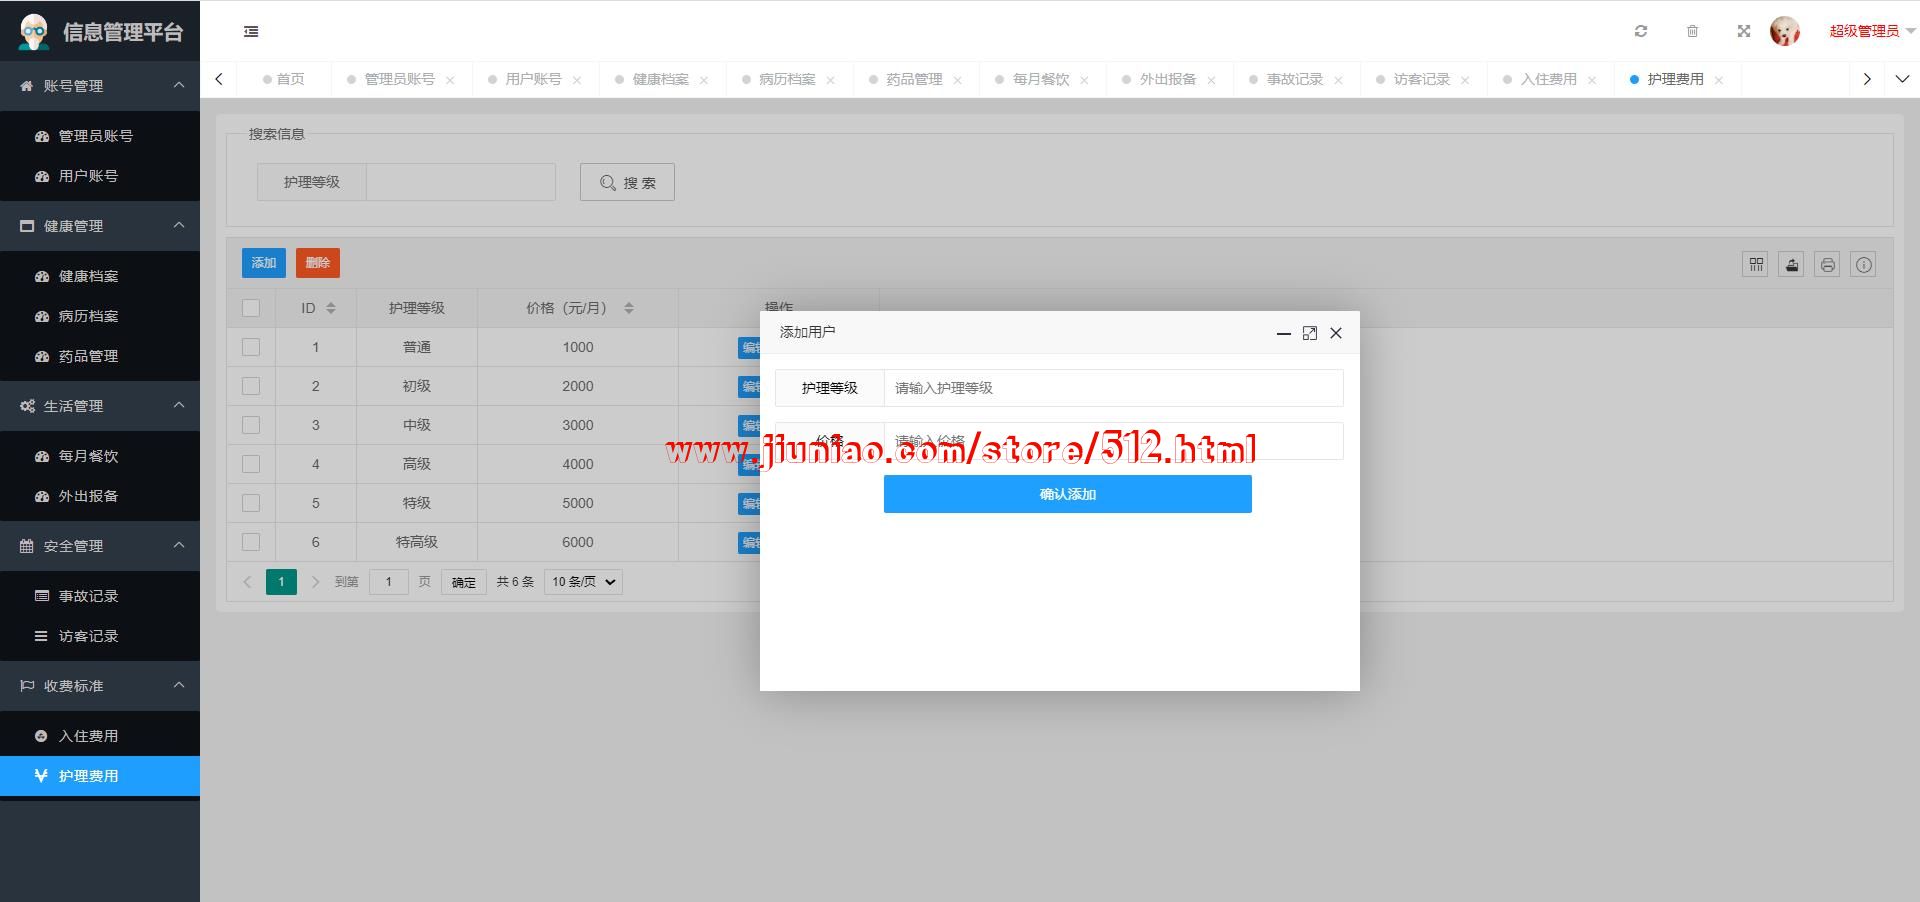Open 药品管理 in the sidebar
Viewport: 1920px width, 902px height.
[x=100, y=356]
